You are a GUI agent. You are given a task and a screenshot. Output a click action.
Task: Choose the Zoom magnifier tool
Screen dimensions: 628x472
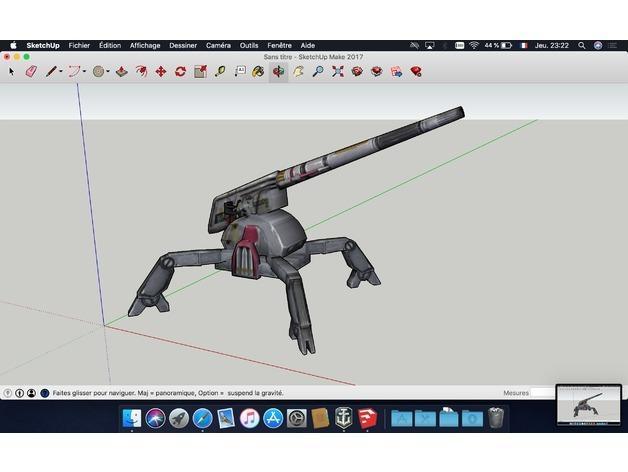click(318, 72)
